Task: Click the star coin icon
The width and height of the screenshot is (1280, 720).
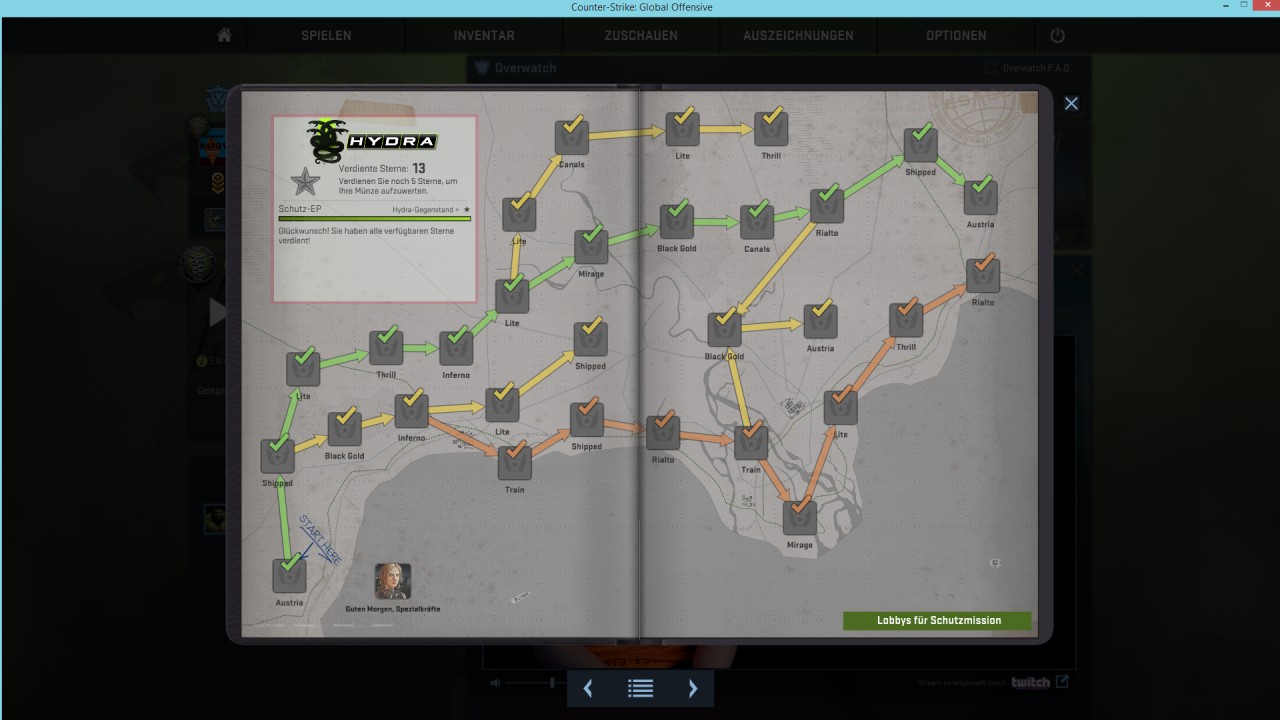Action: (305, 181)
